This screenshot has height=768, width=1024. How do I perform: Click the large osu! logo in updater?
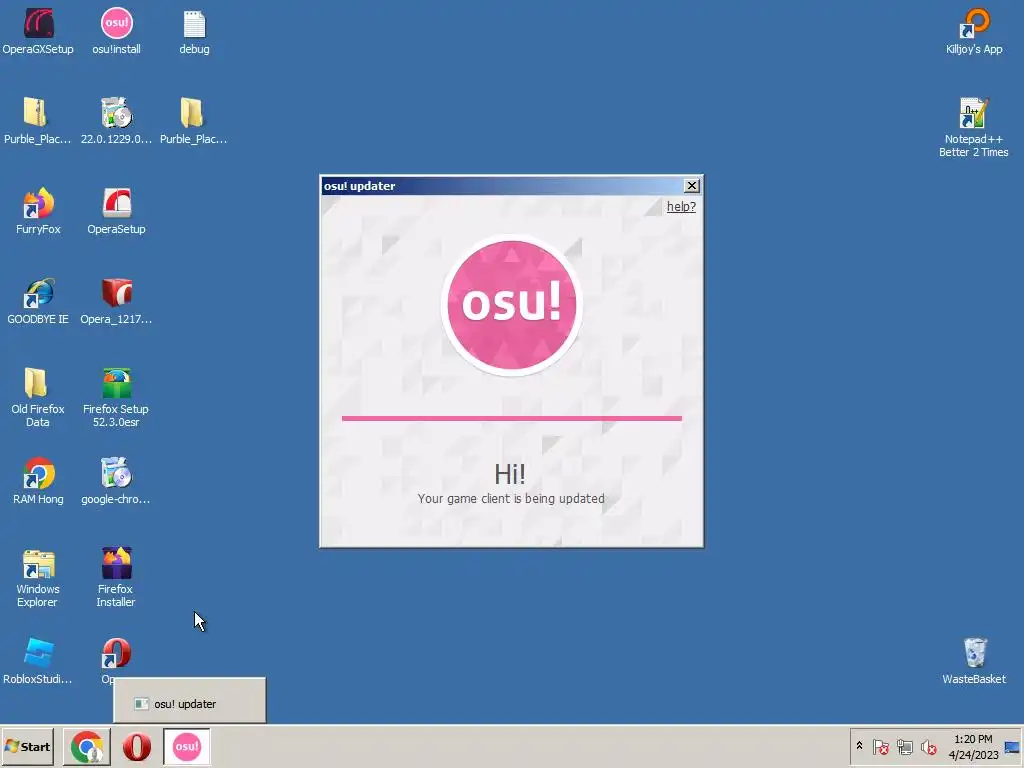(511, 304)
